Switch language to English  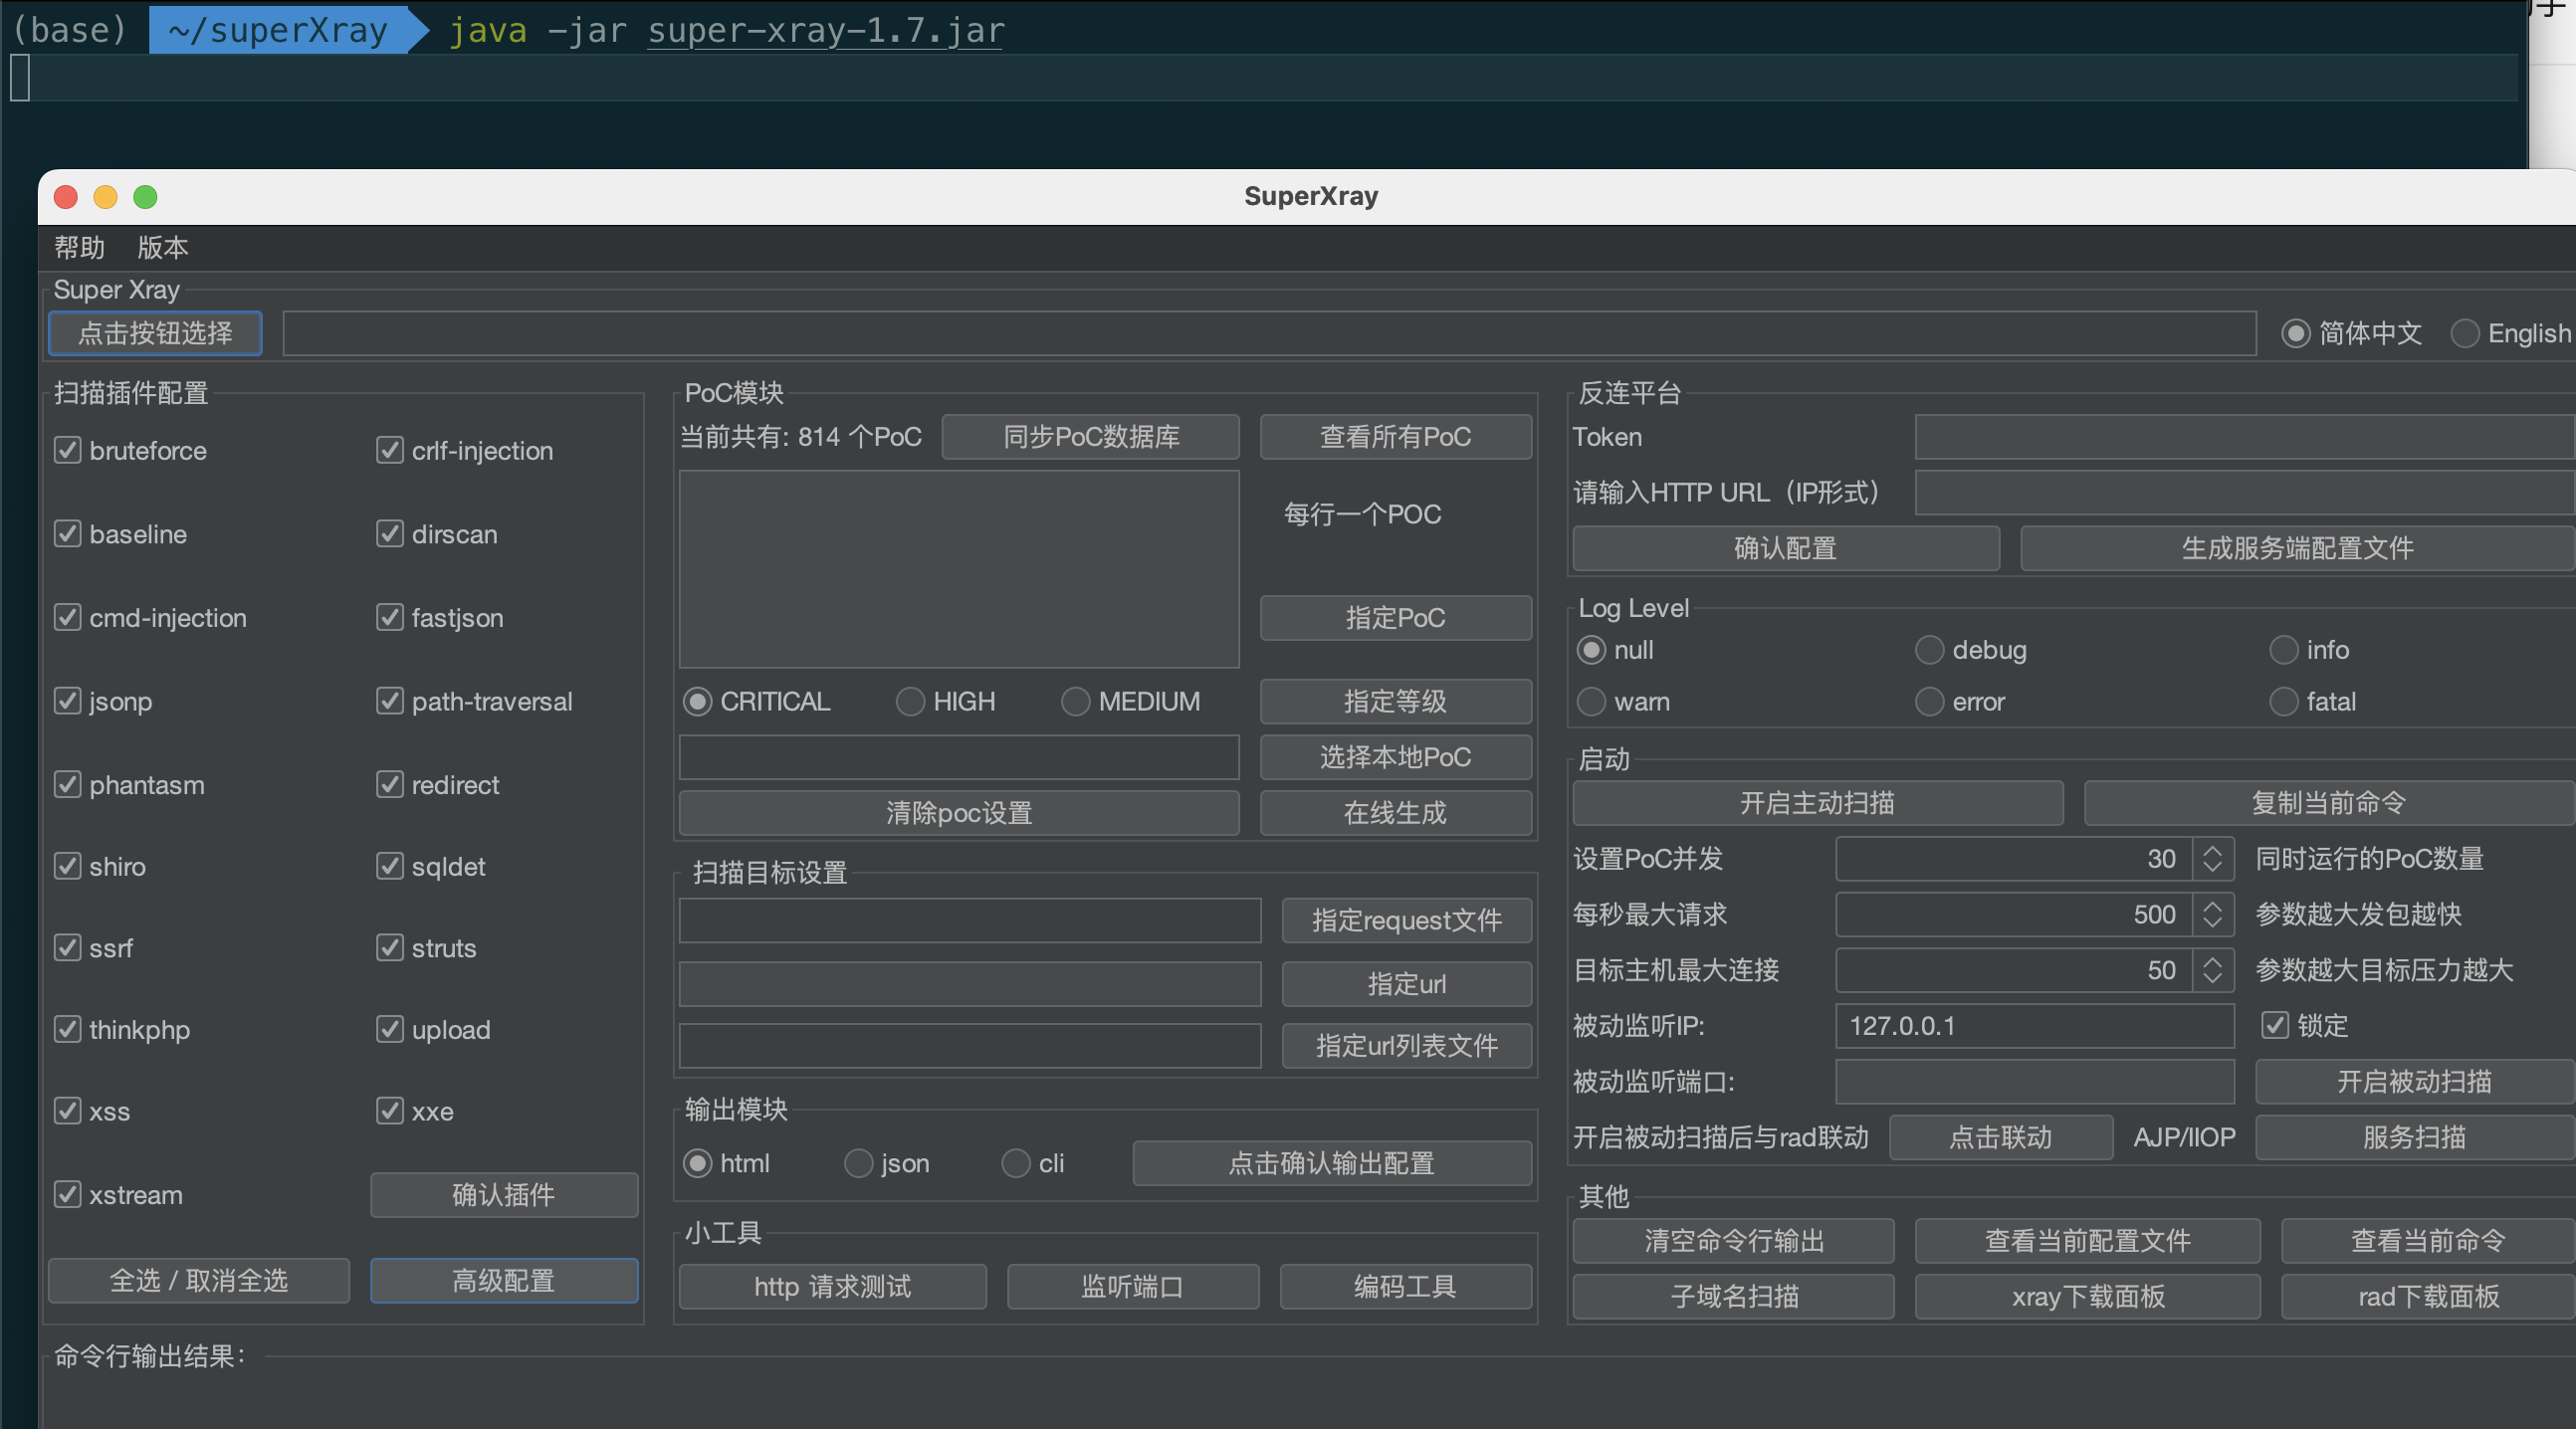(x=2464, y=333)
